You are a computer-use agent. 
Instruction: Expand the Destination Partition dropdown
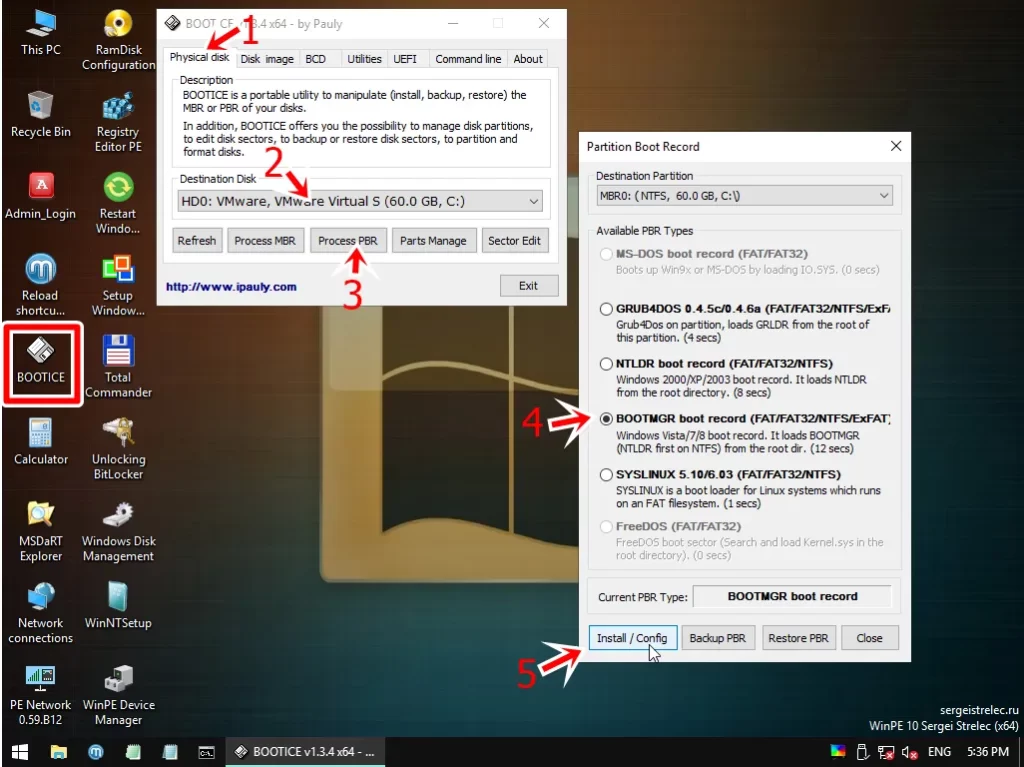point(884,195)
